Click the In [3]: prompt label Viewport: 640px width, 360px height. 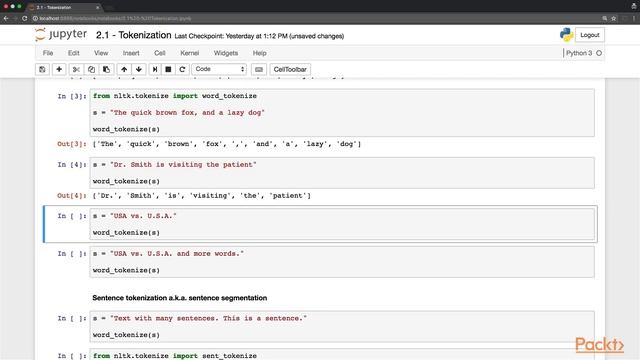tap(72, 96)
